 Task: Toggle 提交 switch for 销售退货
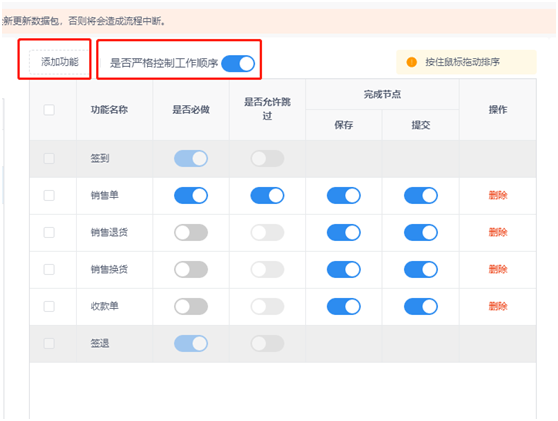pyautogui.click(x=421, y=232)
